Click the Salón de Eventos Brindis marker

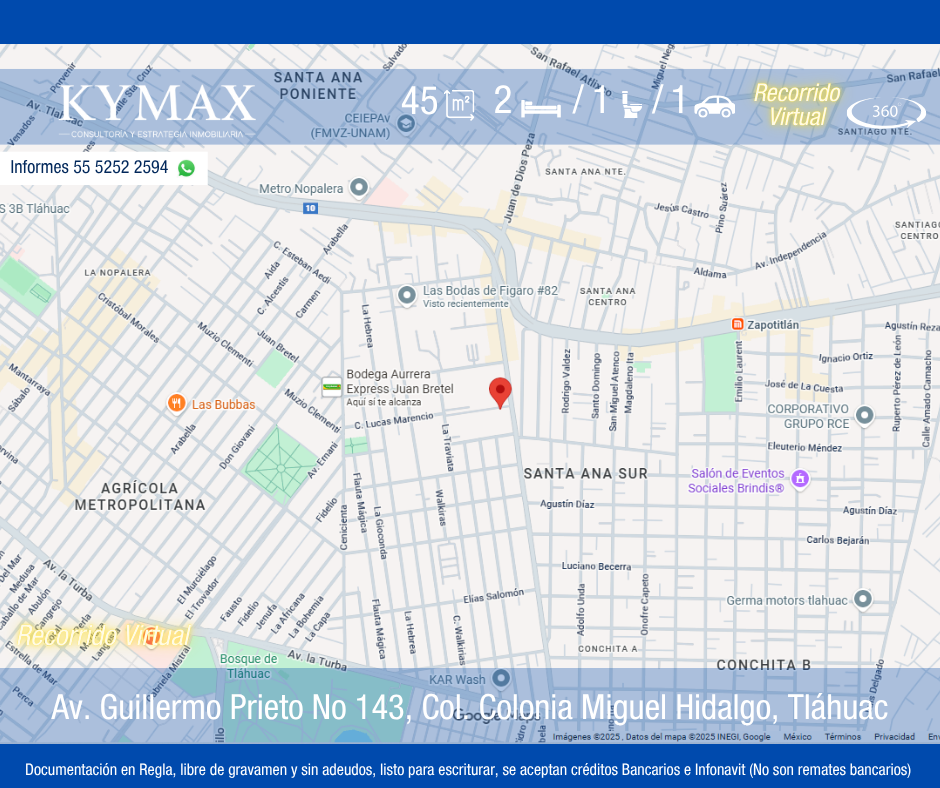[x=799, y=480]
